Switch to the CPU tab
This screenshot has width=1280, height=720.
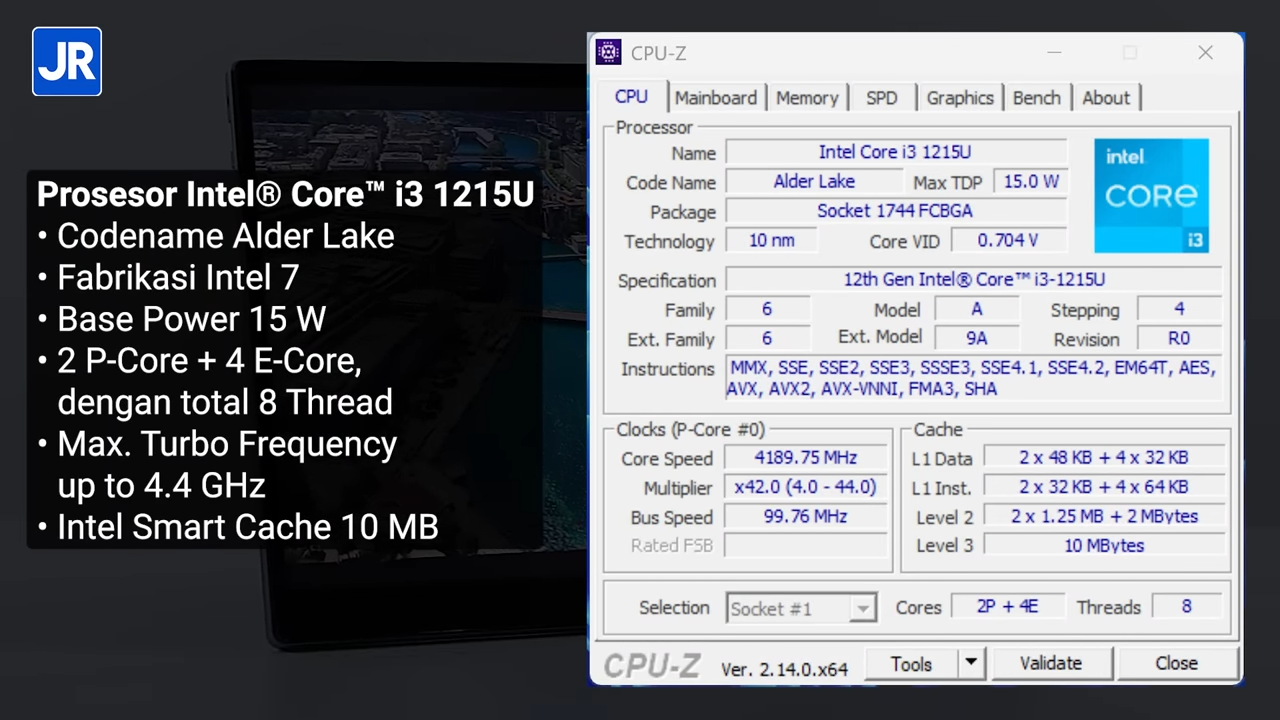(631, 97)
